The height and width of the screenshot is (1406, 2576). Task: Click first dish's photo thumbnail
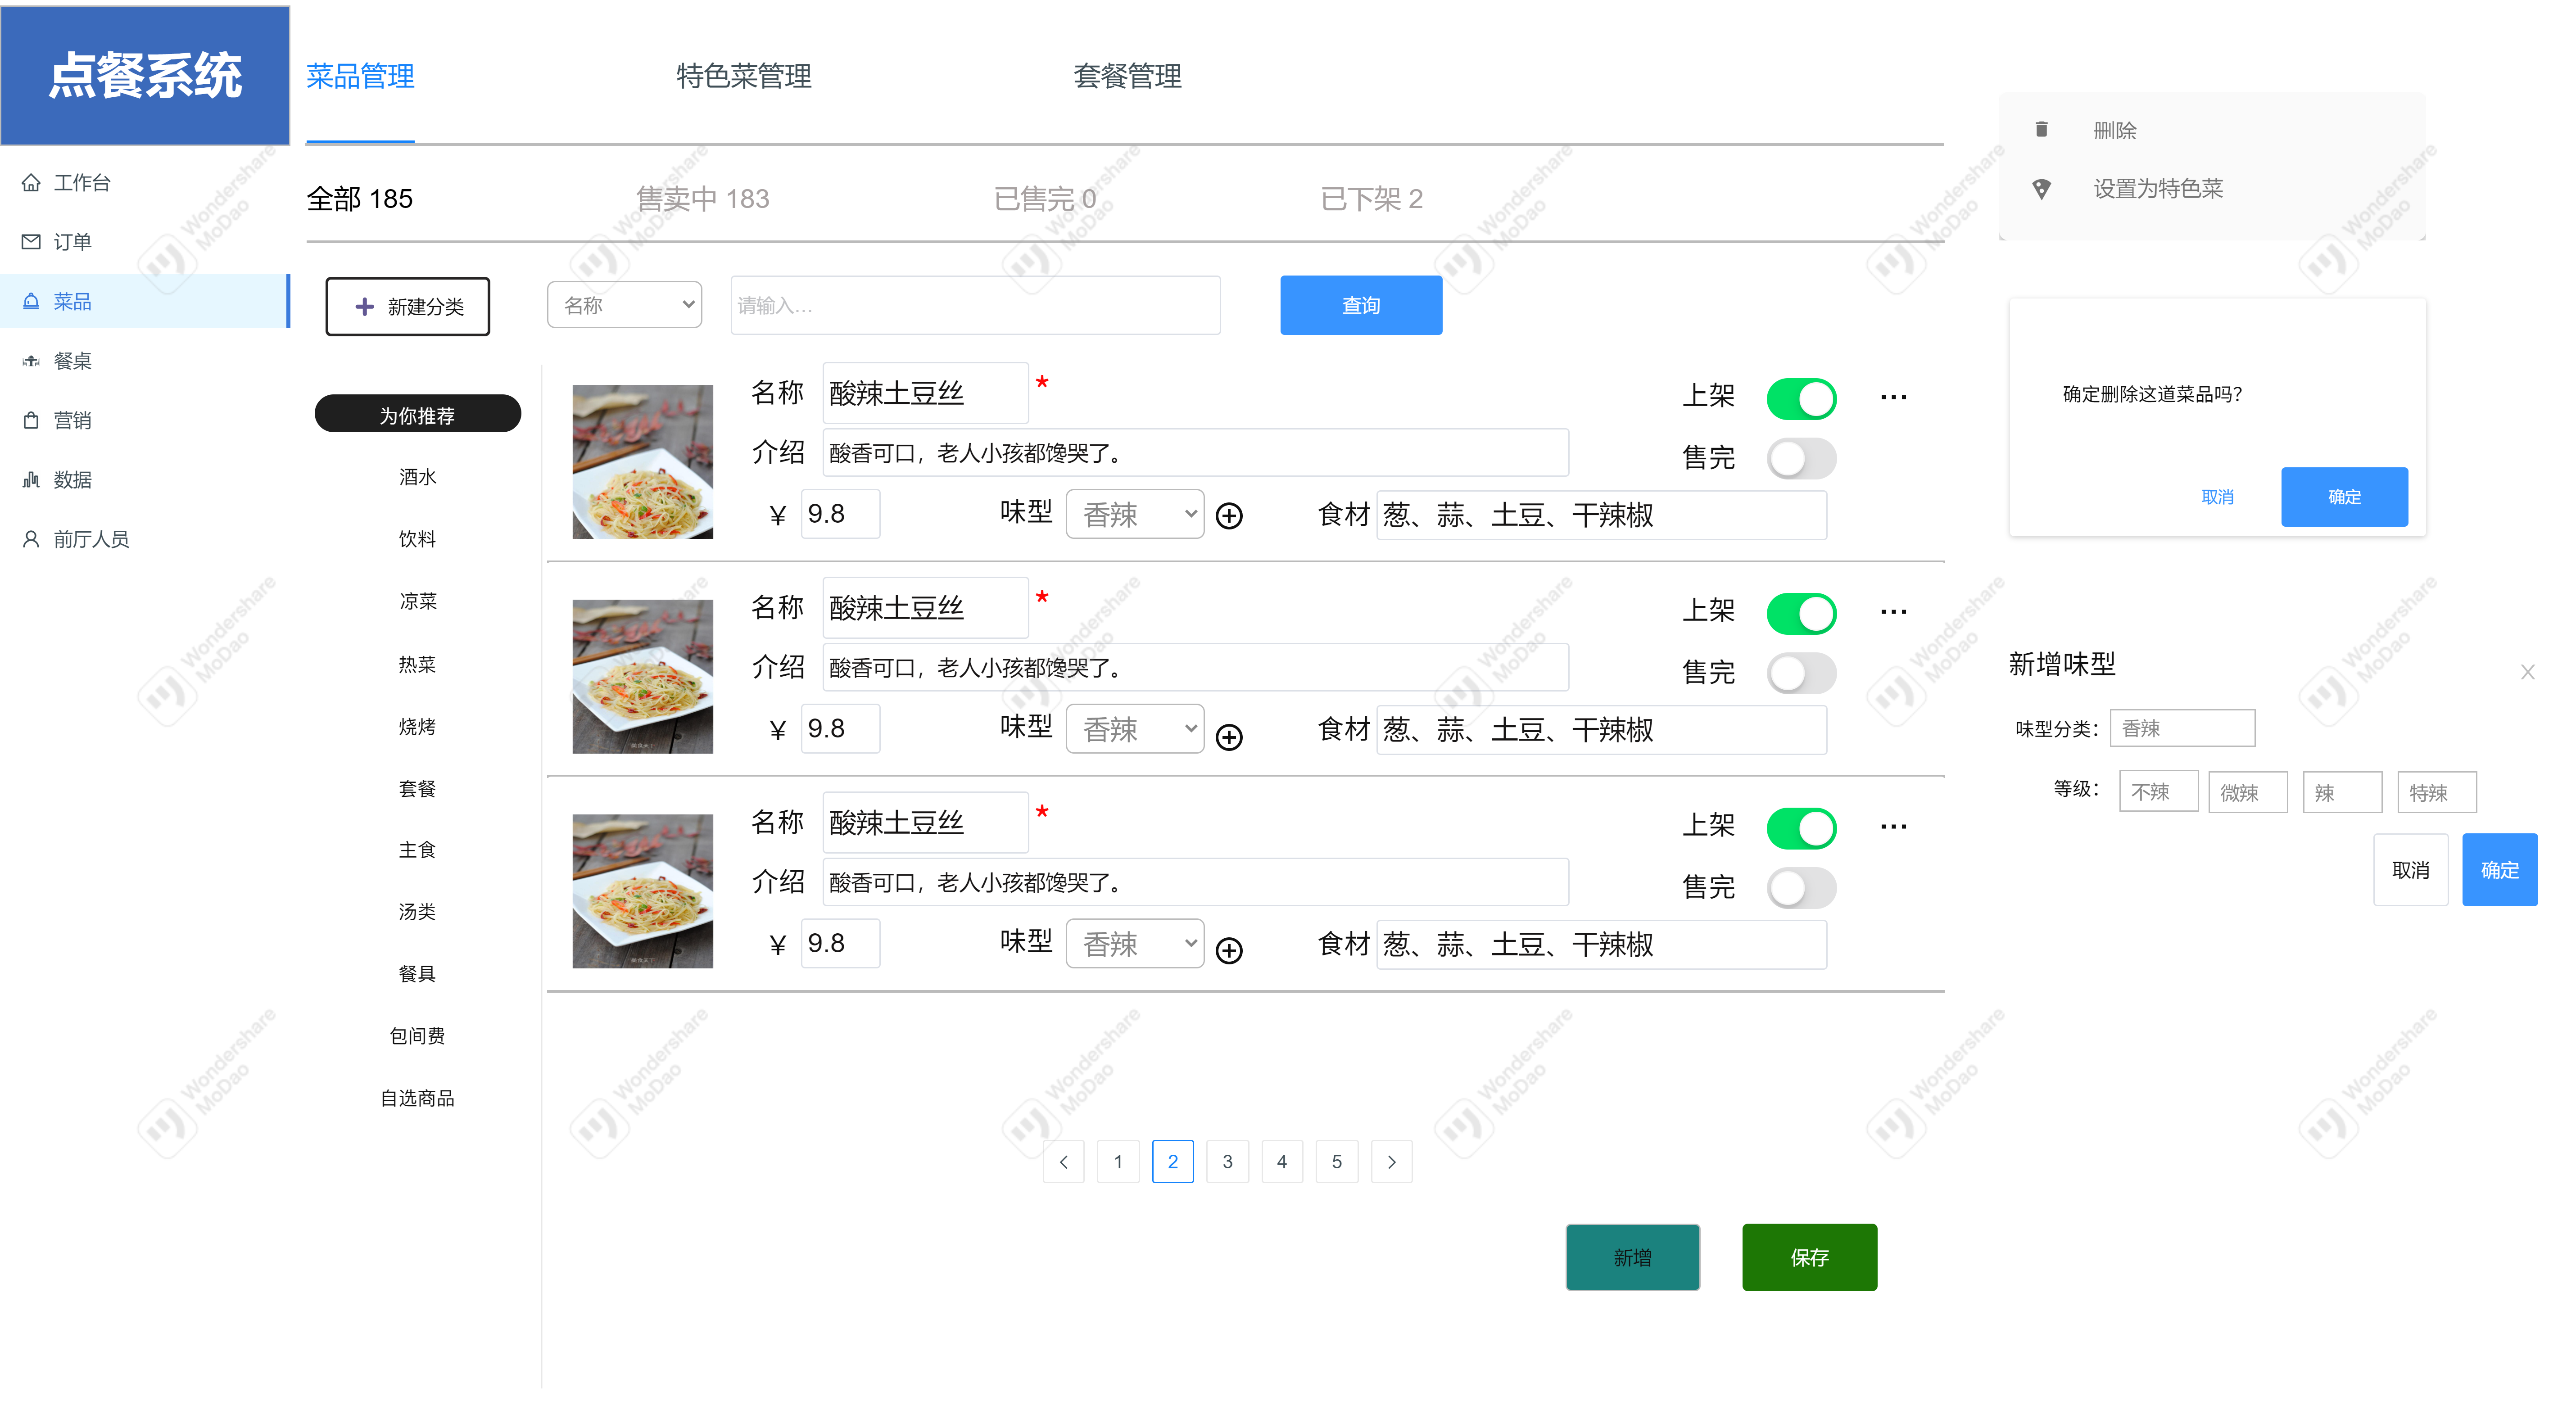pyautogui.click(x=642, y=461)
